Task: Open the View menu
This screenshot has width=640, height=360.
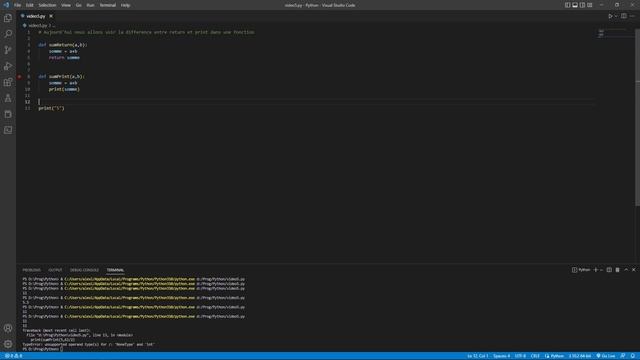Action: pyautogui.click(x=66, y=5)
